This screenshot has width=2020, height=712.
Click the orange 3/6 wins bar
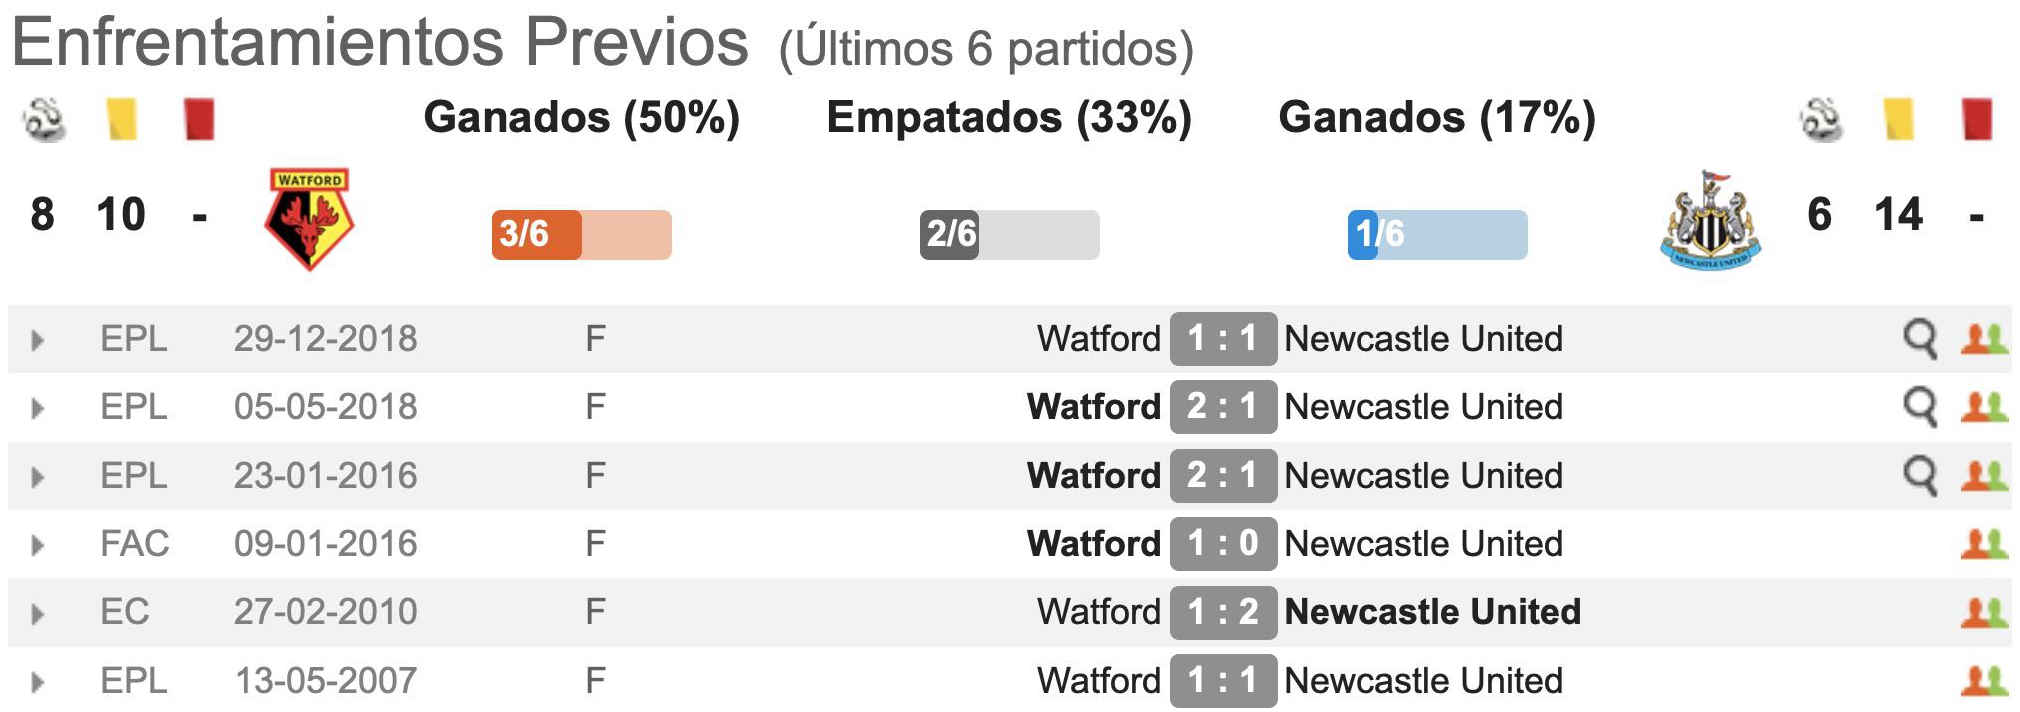pyautogui.click(x=582, y=235)
